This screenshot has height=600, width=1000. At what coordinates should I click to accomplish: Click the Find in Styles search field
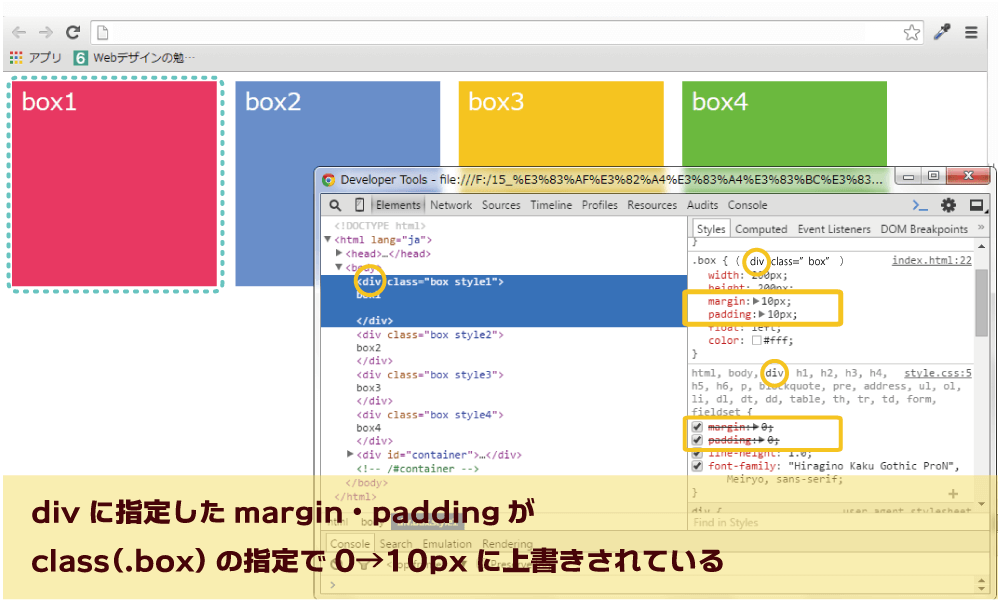tap(760, 522)
